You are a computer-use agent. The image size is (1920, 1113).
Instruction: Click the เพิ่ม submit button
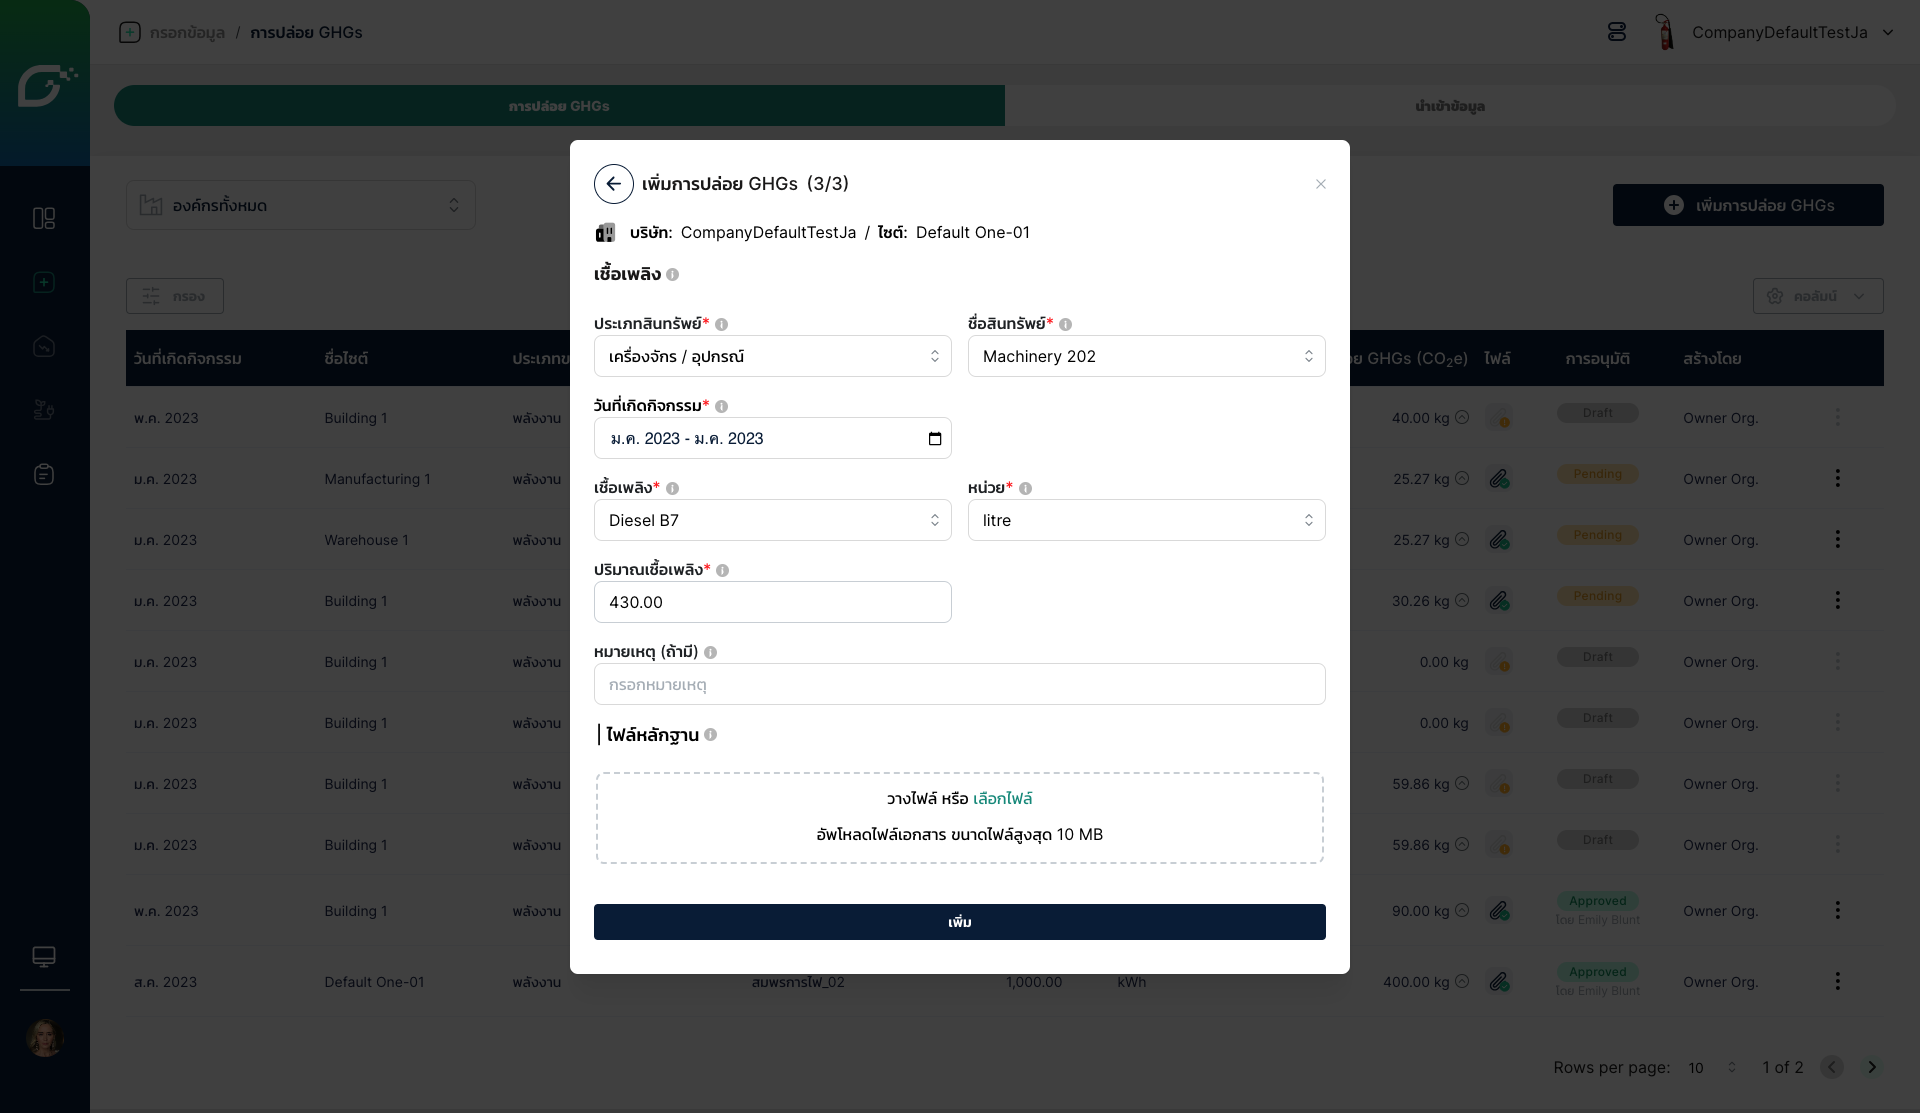(959, 922)
